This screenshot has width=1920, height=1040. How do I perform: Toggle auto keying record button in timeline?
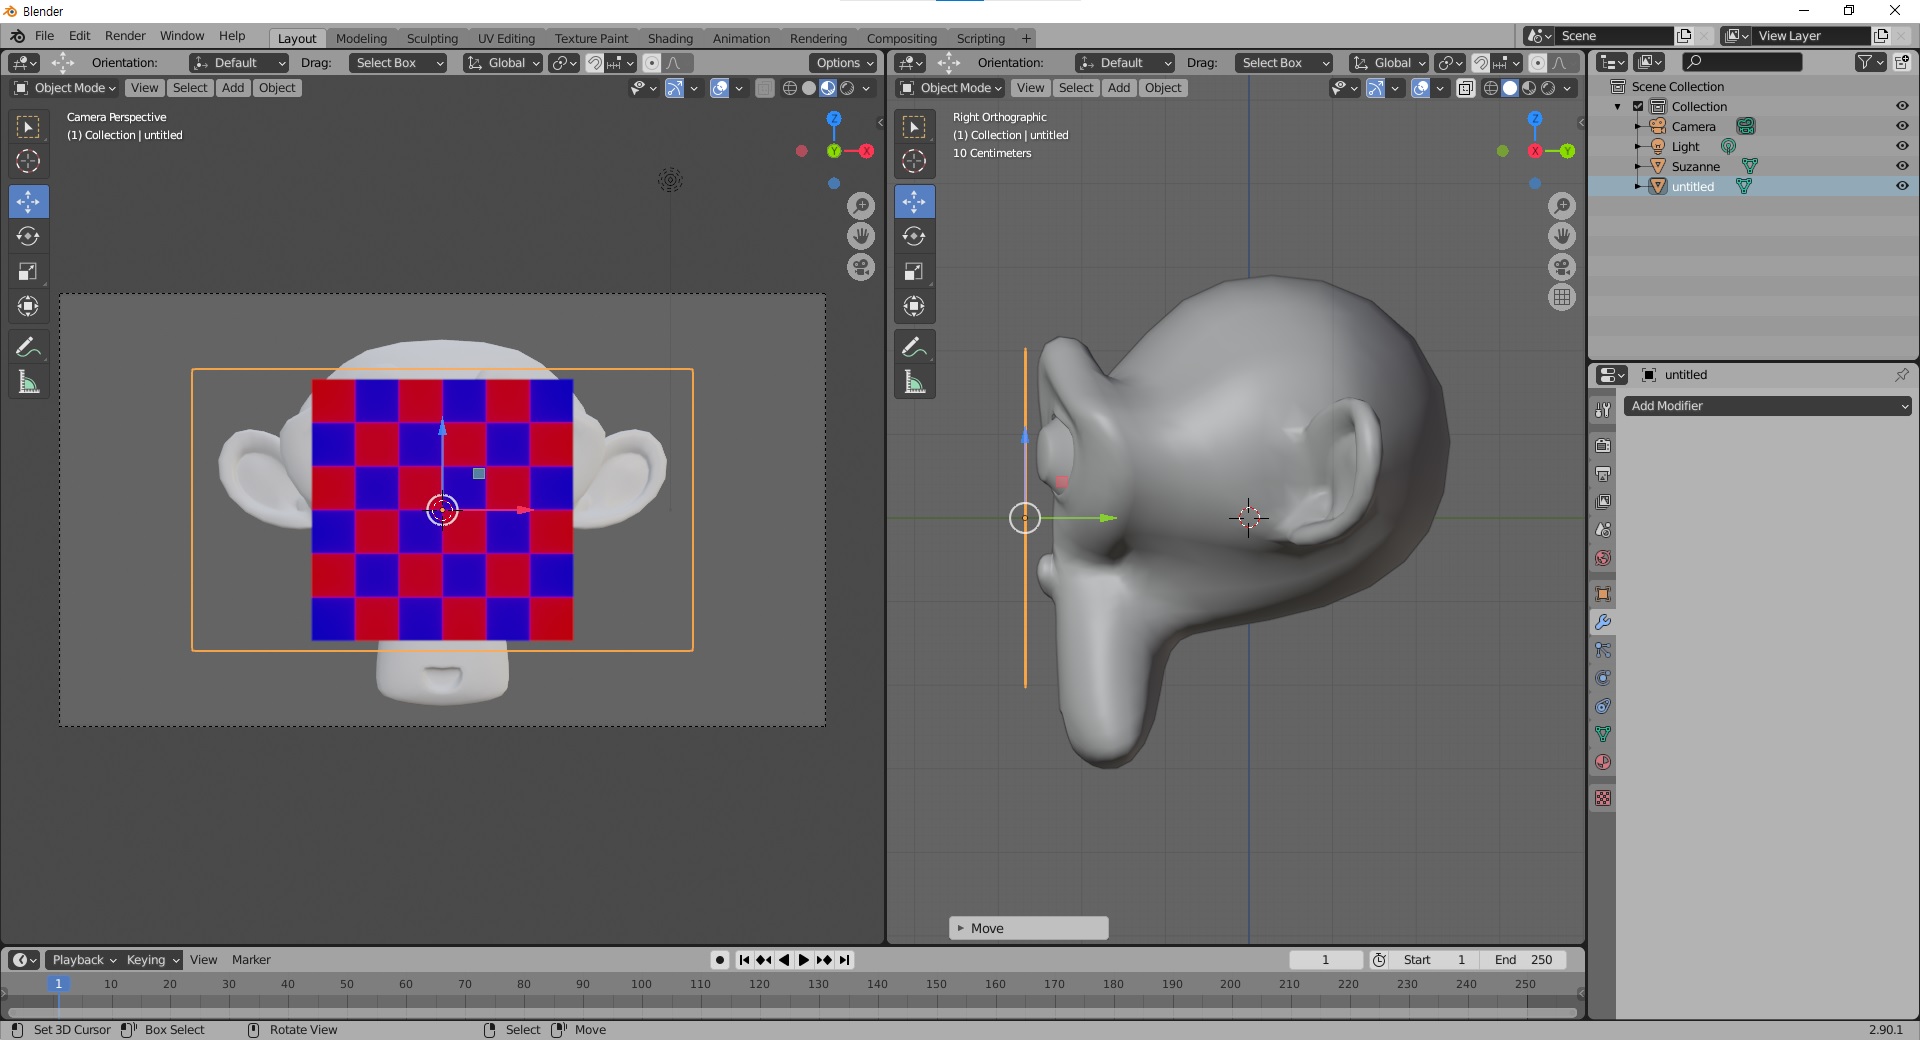(719, 960)
